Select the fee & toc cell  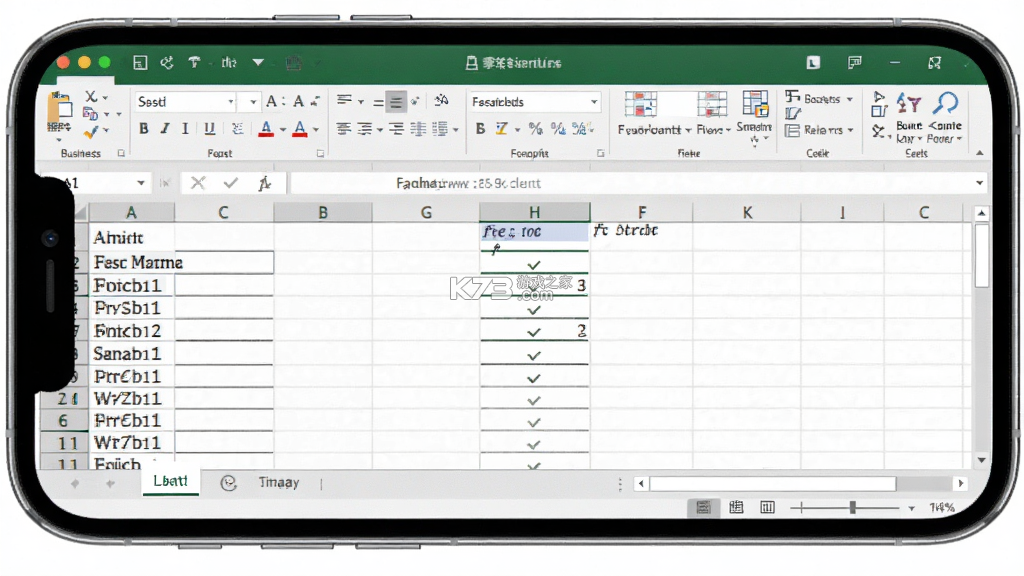click(x=534, y=232)
